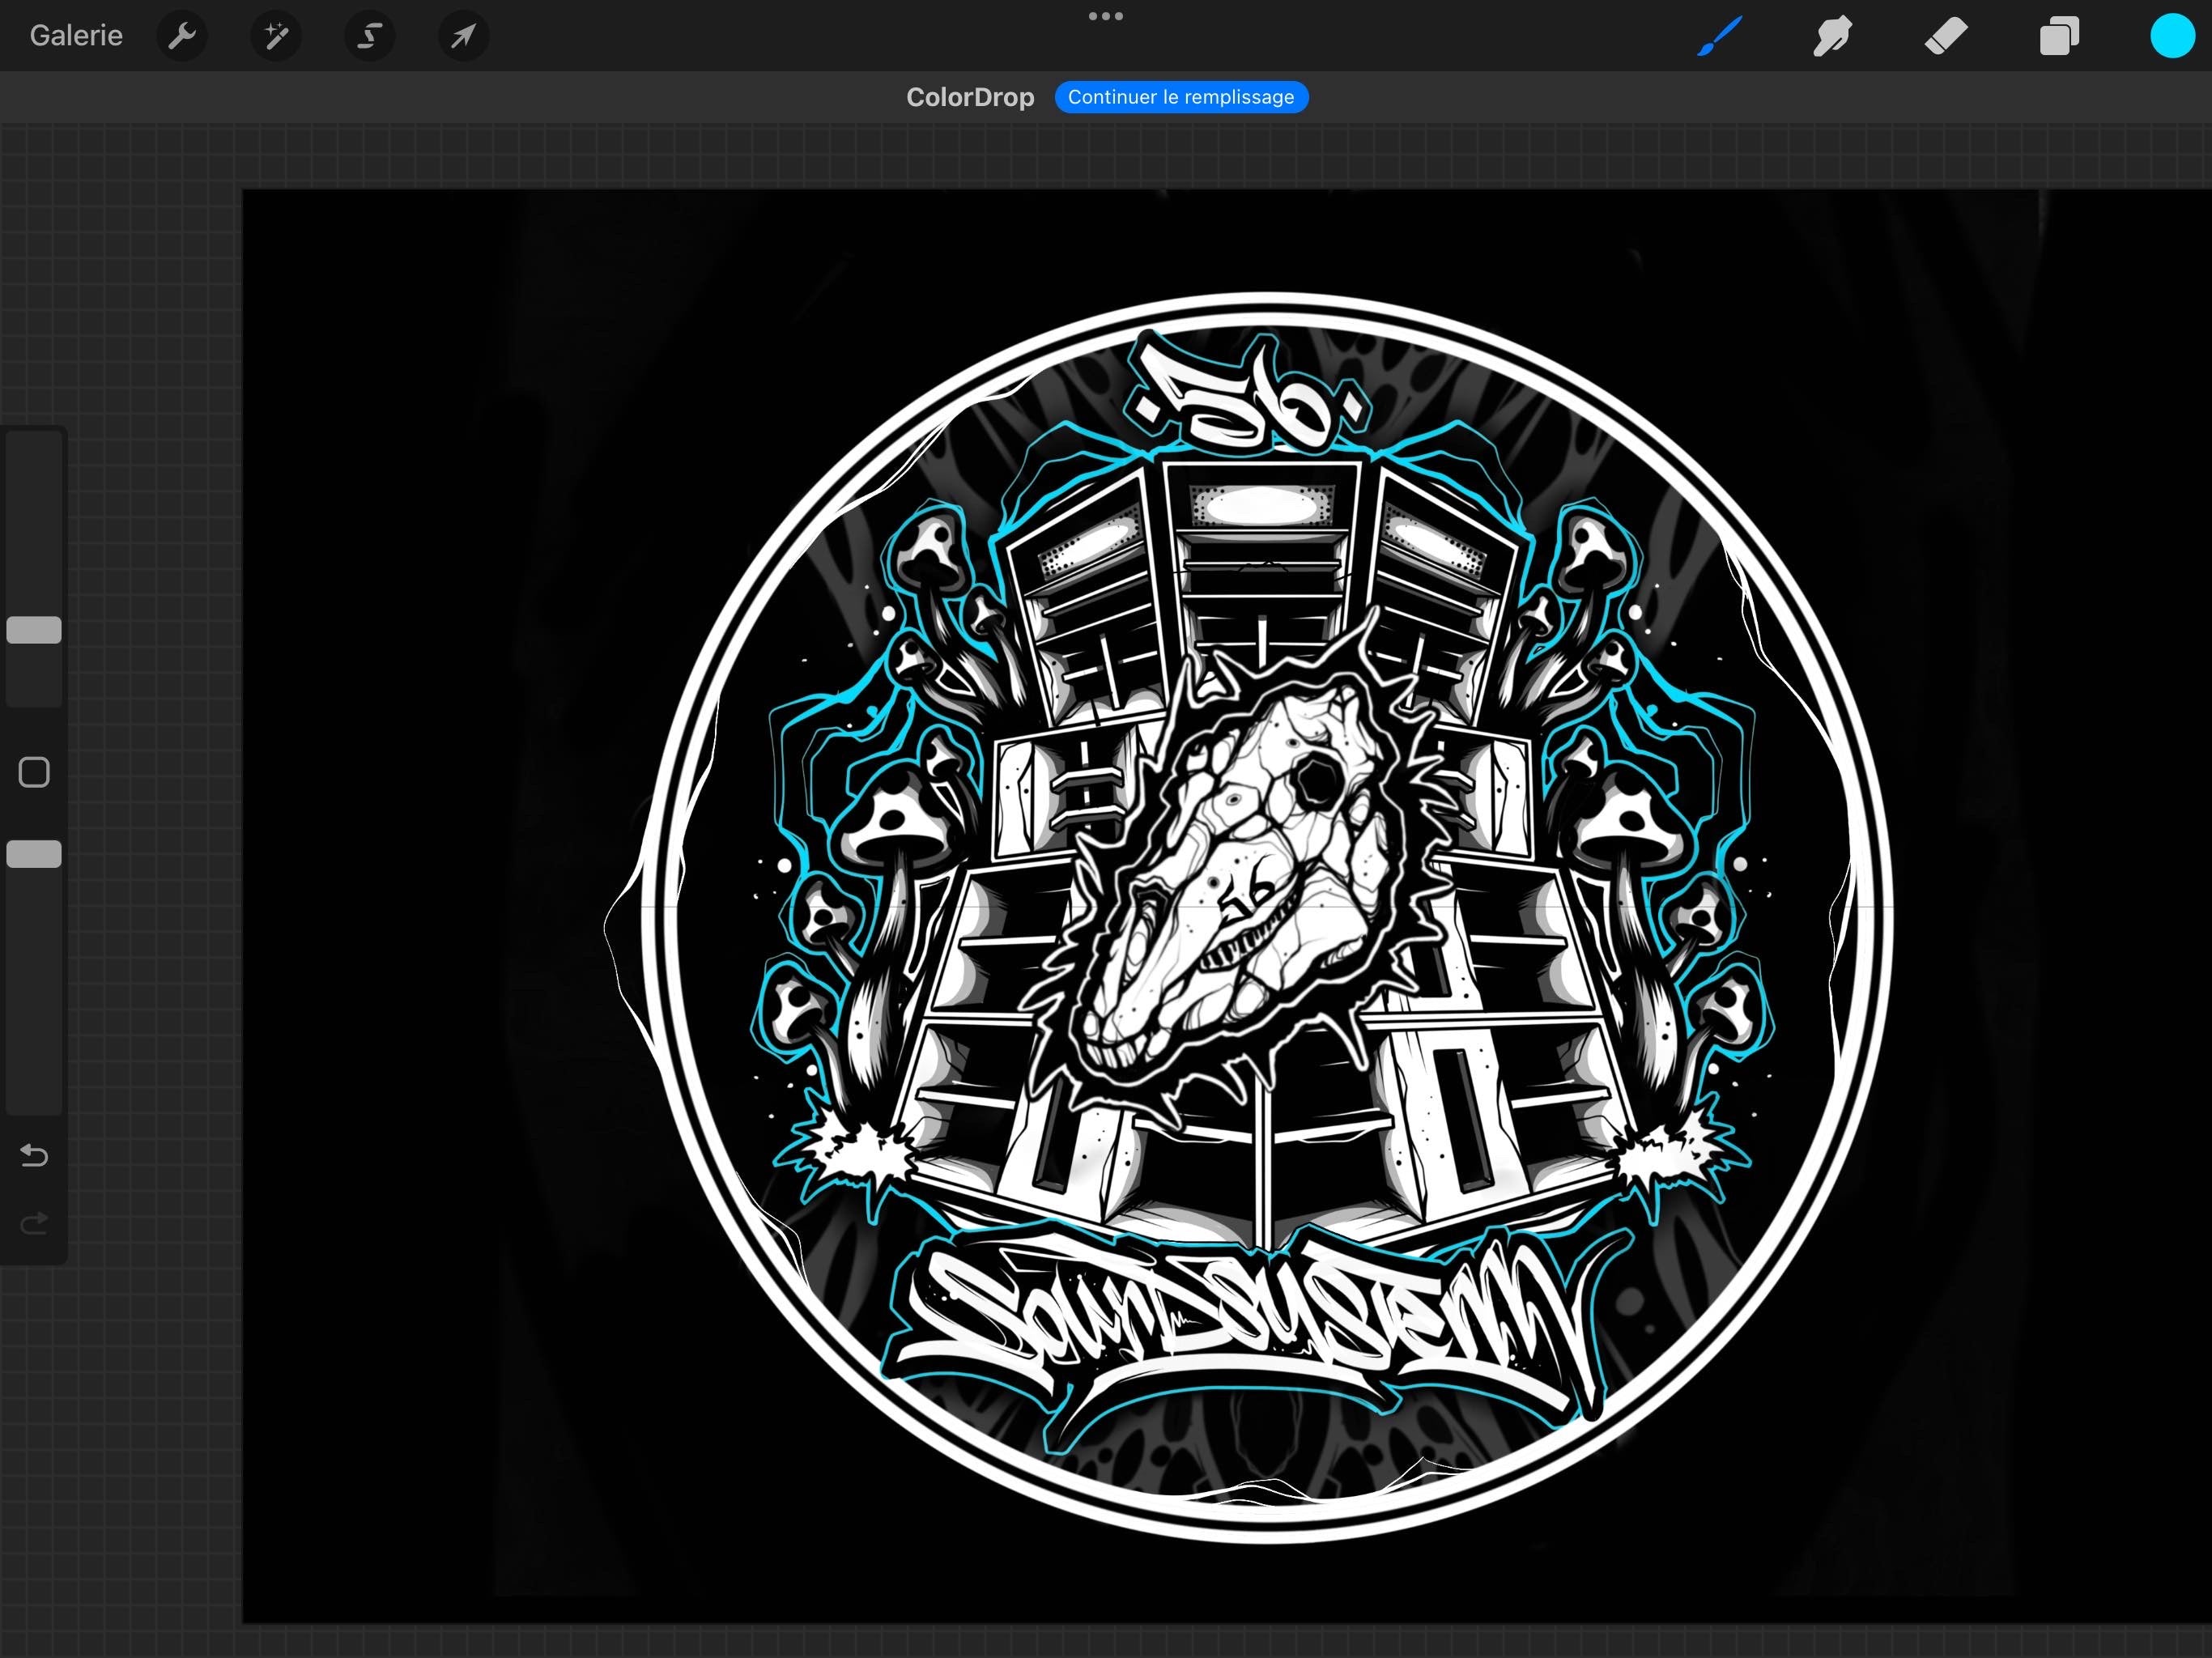This screenshot has width=2212, height=1658.
Task: Activate the Selection S-shaped tool
Action: (369, 37)
